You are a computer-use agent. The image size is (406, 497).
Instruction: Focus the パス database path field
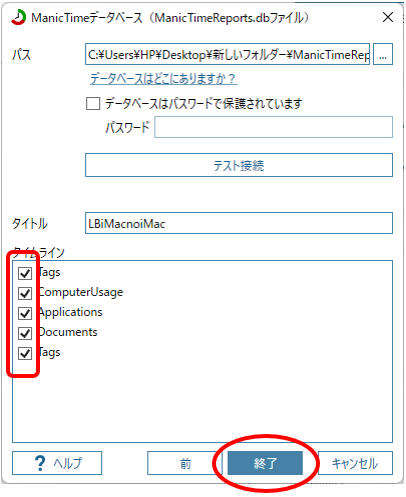[227, 54]
